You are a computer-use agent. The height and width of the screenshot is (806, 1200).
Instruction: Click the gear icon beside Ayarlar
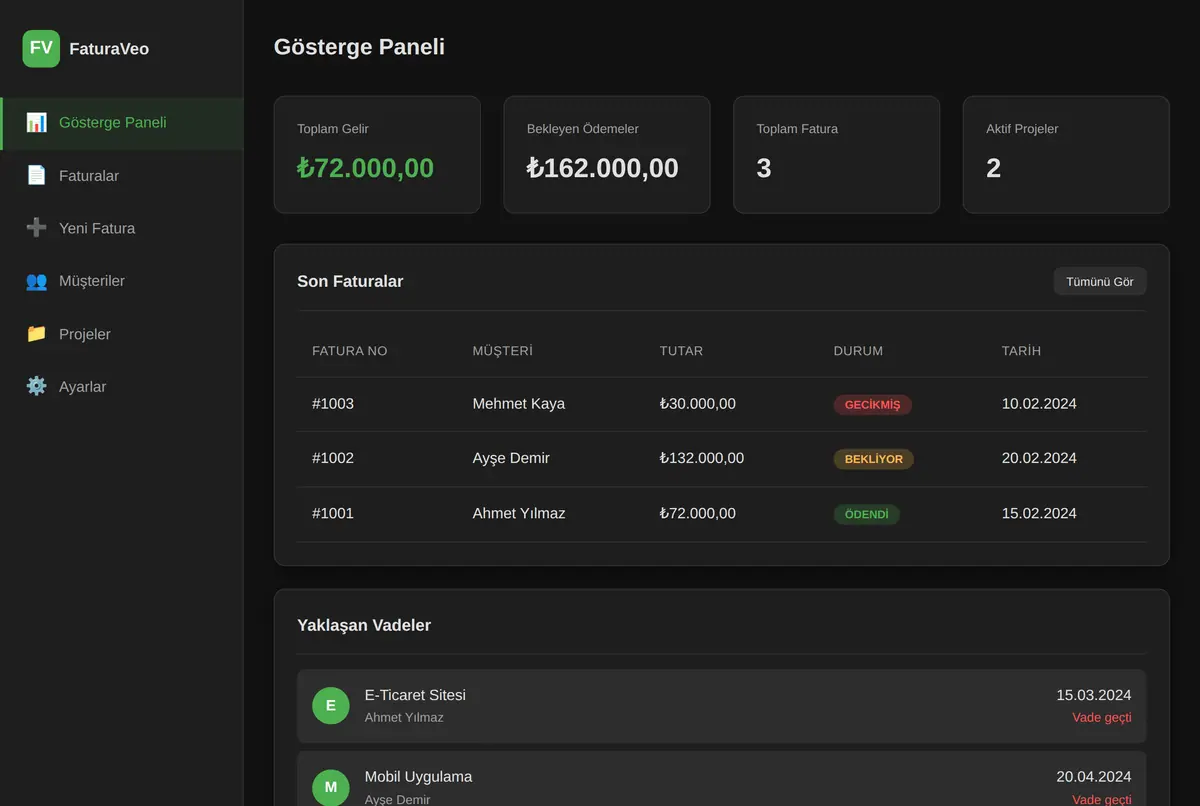(x=36, y=387)
